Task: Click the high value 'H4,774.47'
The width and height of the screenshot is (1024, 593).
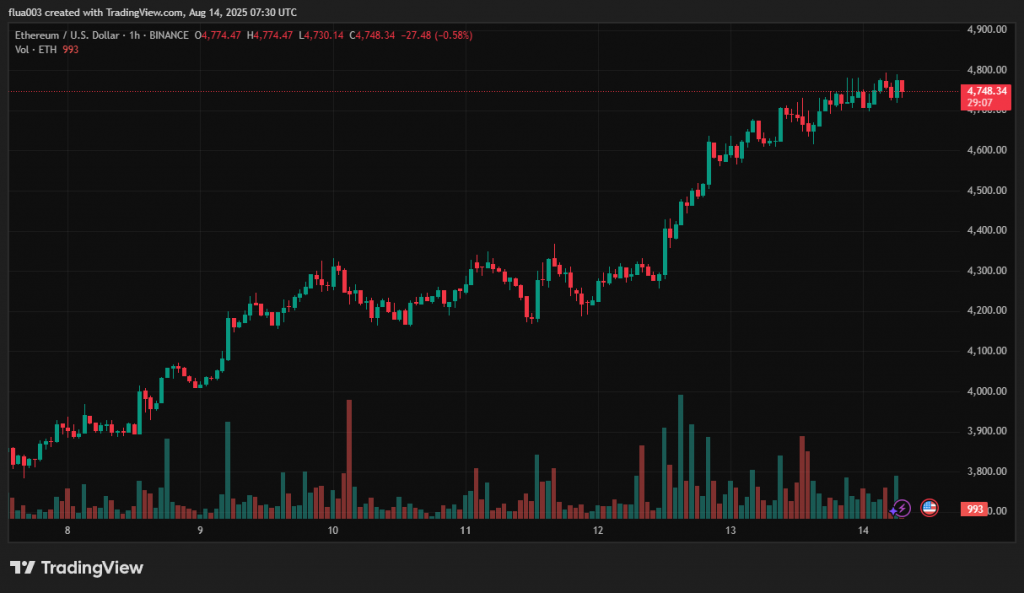Action: pyautogui.click(x=270, y=35)
